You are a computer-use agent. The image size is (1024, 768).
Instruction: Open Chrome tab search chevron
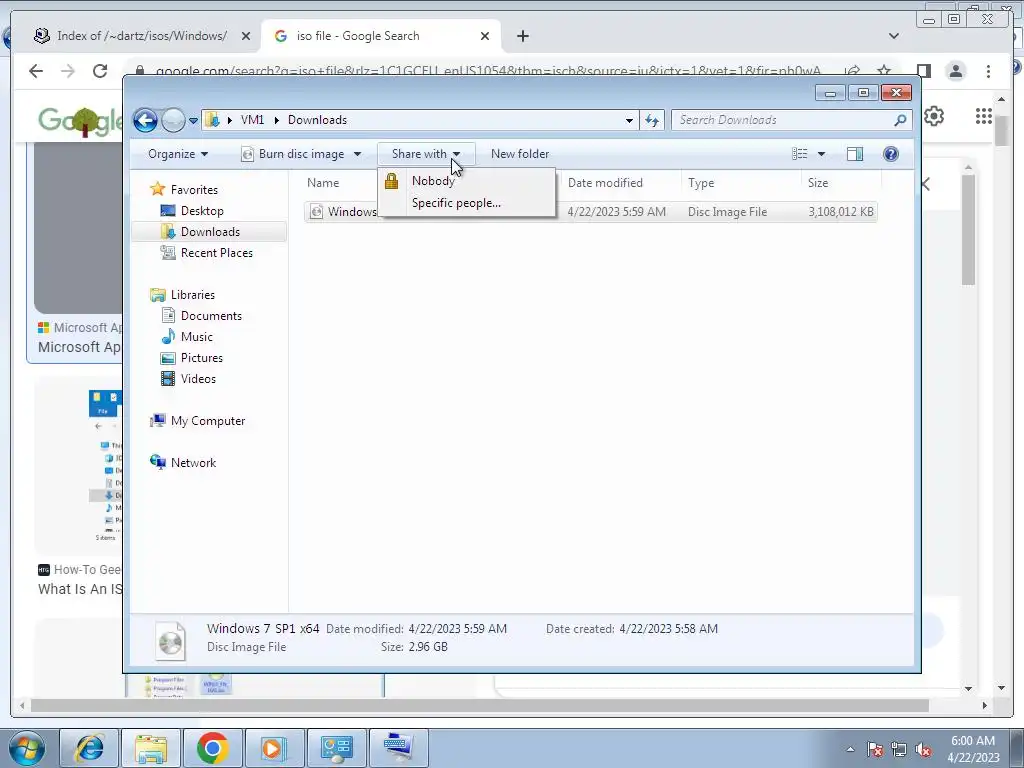pos(894,36)
